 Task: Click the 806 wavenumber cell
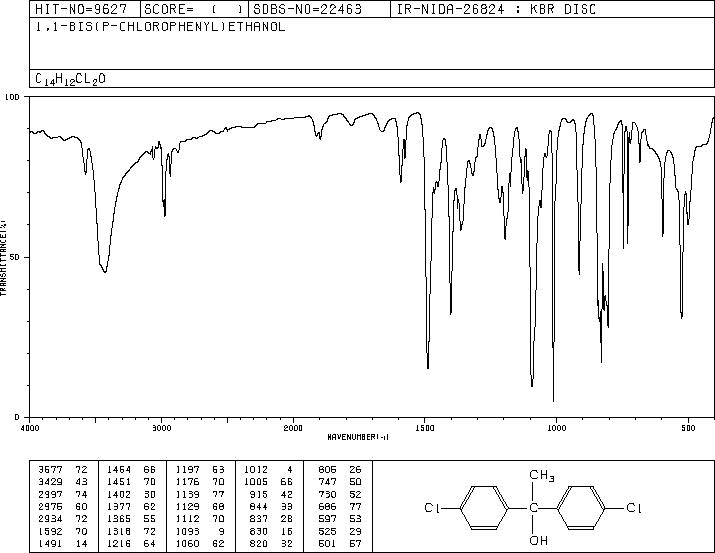click(x=327, y=470)
